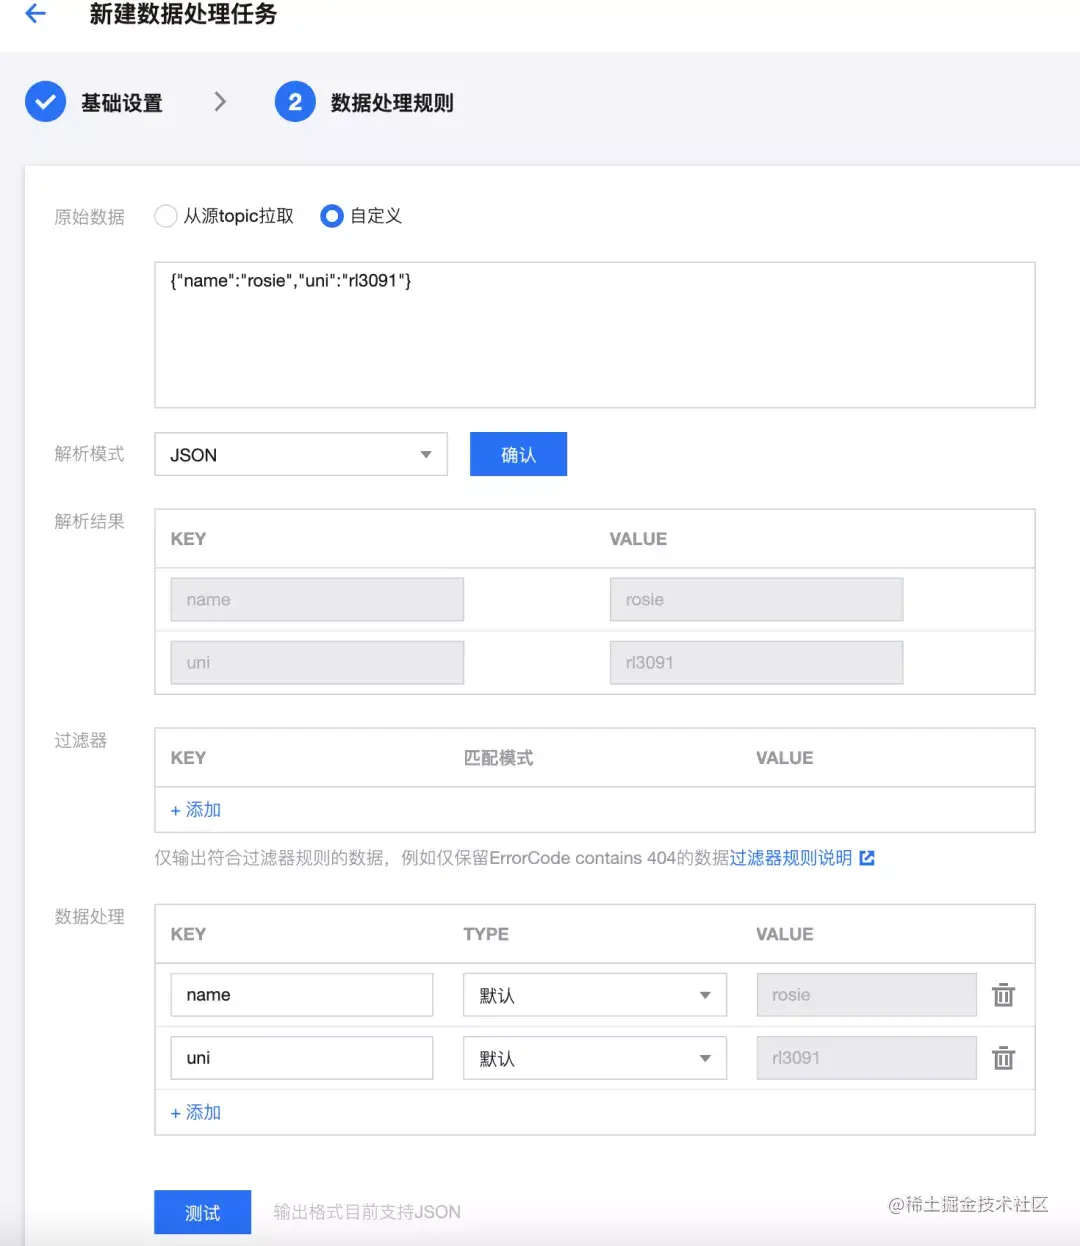Go to the 数据处理规则 step
The height and width of the screenshot is (1246, 1080).
tap(392, 103)
